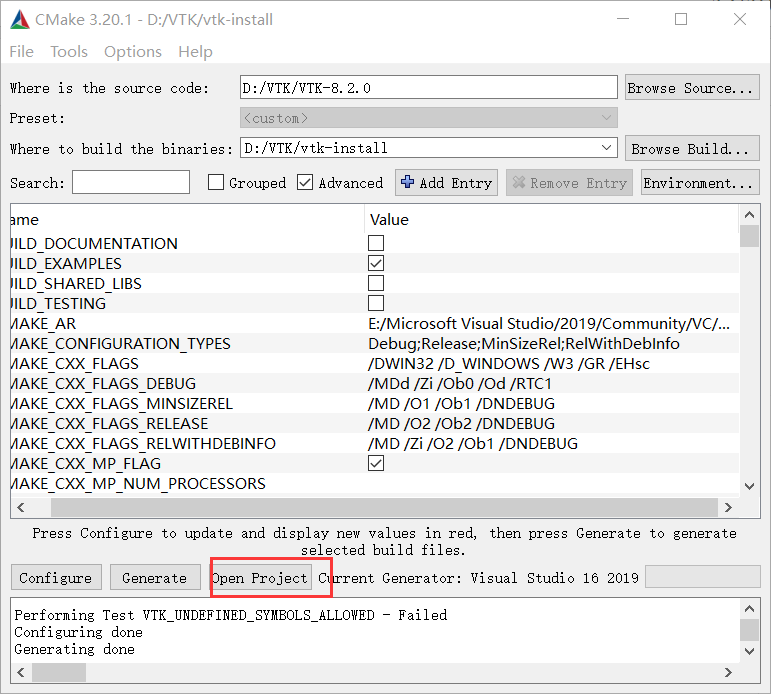Viewport: 771px width, 694px height.
Task: Click the blue plus Add Entry icon
Action: [x=407, y=182]
